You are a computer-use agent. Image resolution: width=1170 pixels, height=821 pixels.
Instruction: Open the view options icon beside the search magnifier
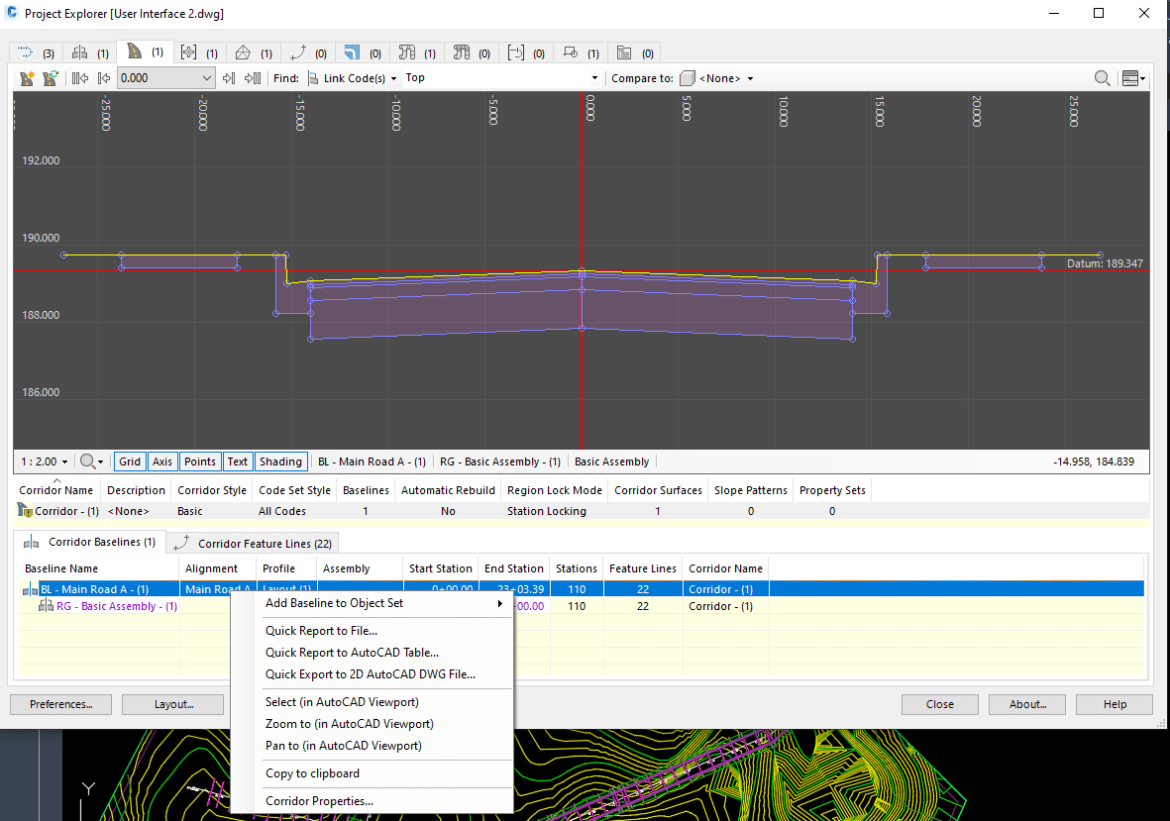click(x=1131, y=77)
